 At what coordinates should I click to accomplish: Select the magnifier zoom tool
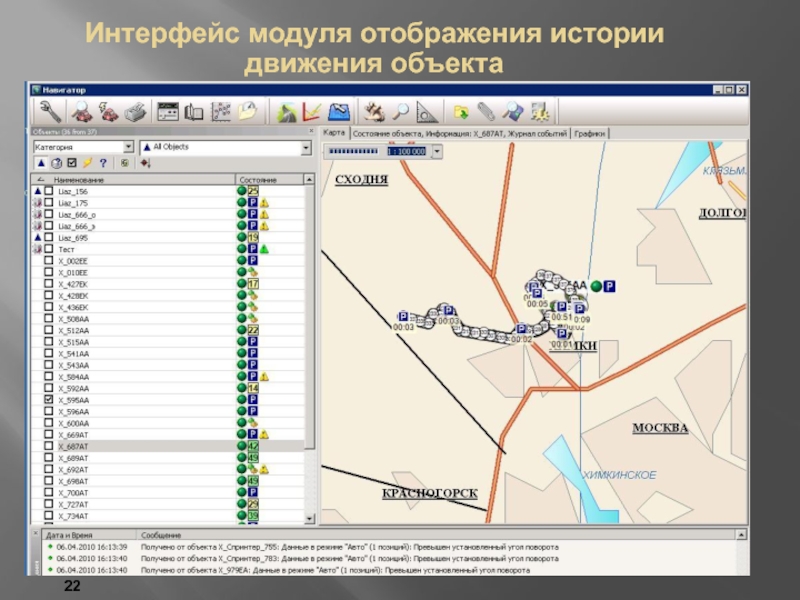[x=401, y=111]
